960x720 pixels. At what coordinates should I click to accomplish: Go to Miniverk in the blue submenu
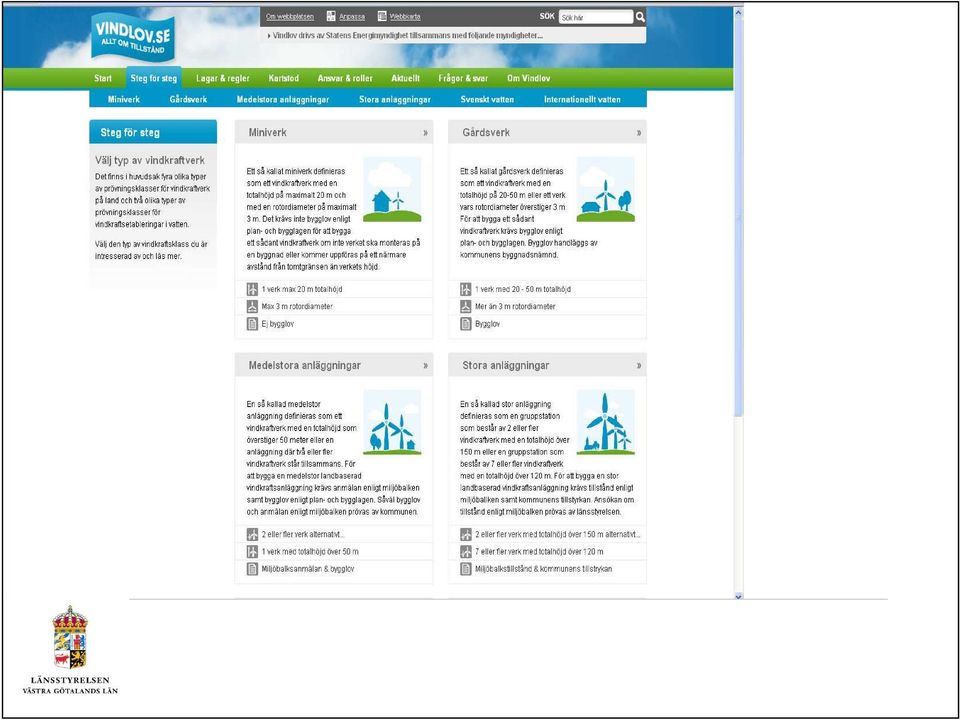pos(124,99)
